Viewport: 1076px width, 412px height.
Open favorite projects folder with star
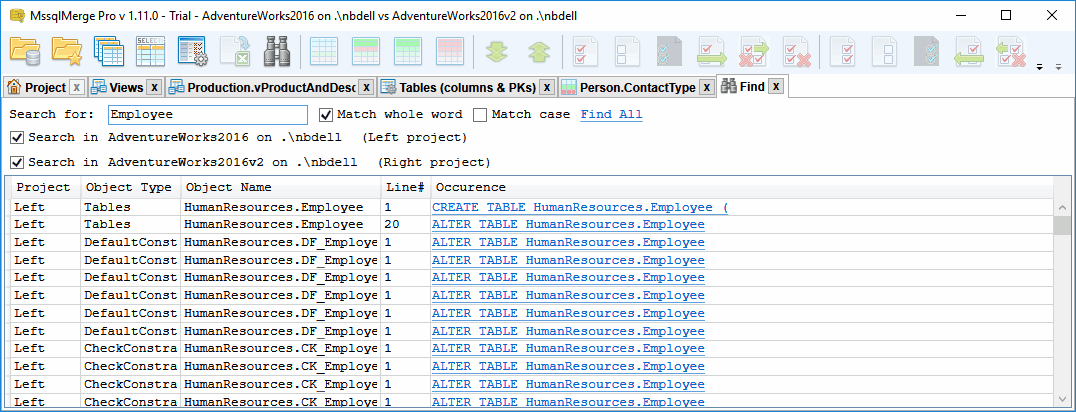pyautogui.click(x=67, y=52)
